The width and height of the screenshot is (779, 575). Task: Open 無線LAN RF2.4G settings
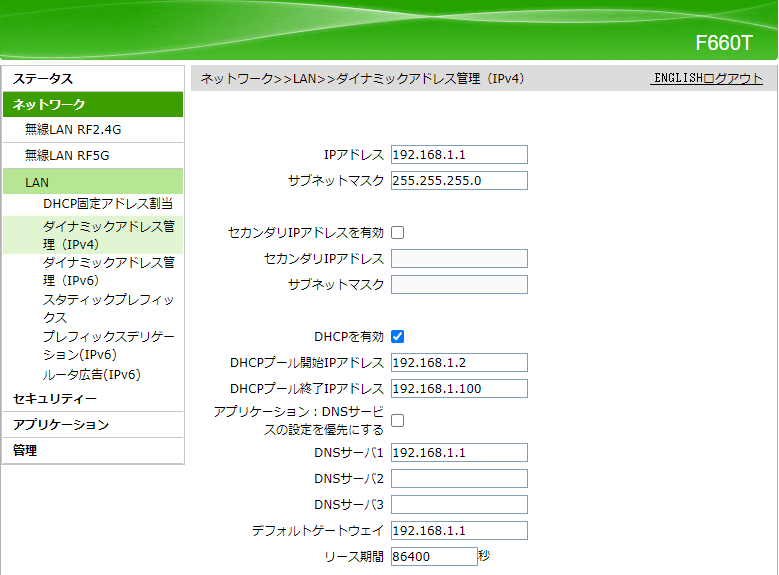point(93,130)
